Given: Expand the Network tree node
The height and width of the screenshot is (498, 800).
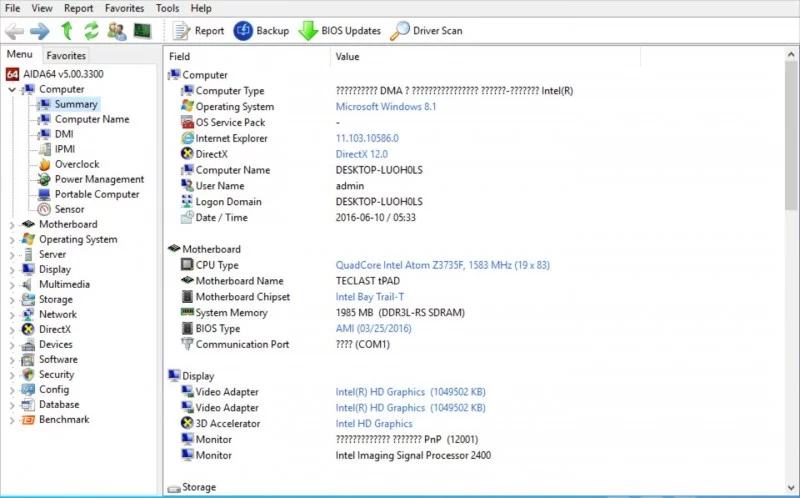Looking at the screenshot, I should 12,315.
